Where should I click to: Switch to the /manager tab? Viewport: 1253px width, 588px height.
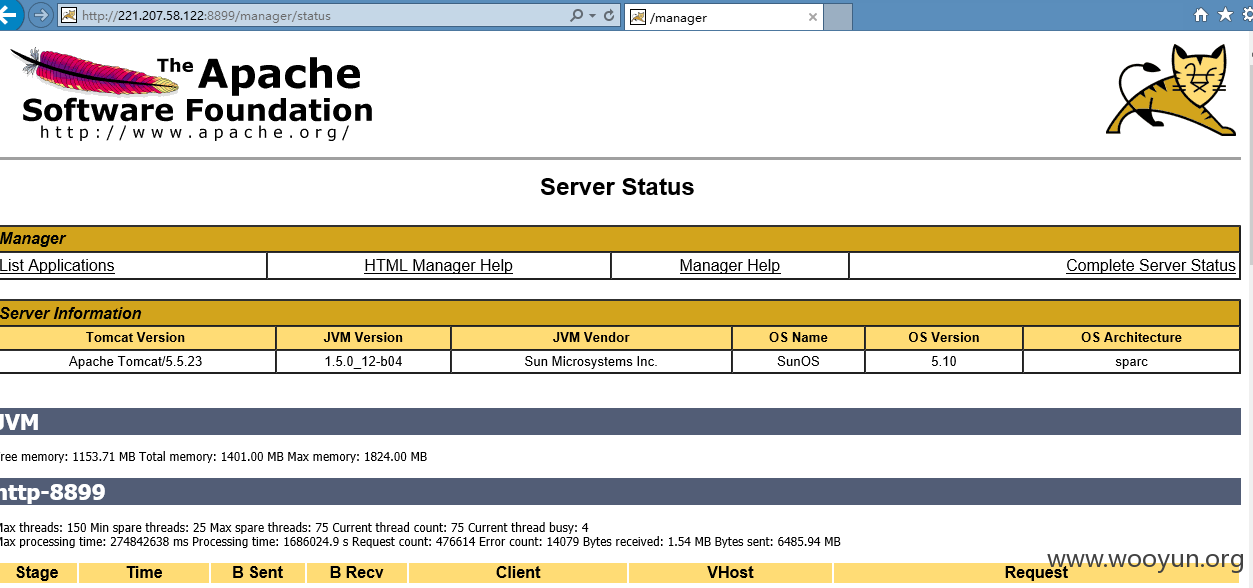point(724,17)
